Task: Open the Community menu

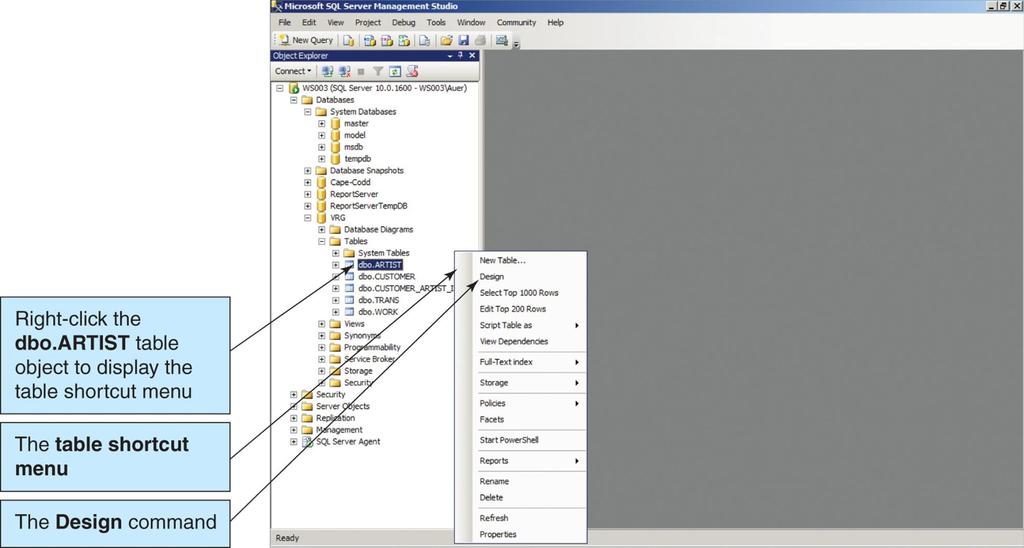Action: pyautogui.click(x=516, y=22)
